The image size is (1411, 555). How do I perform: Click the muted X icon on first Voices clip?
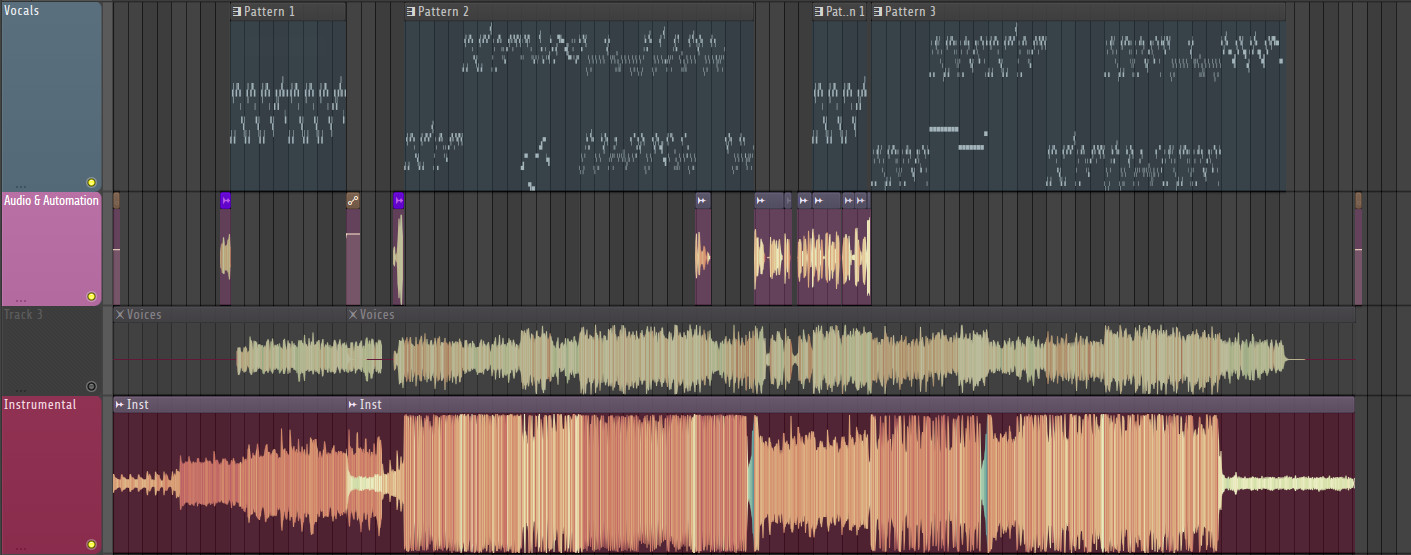coord(120,315)
